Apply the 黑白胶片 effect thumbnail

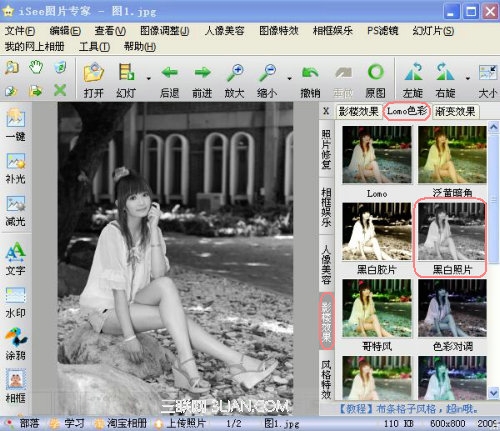pyautogui.click(x=377, y=238)
